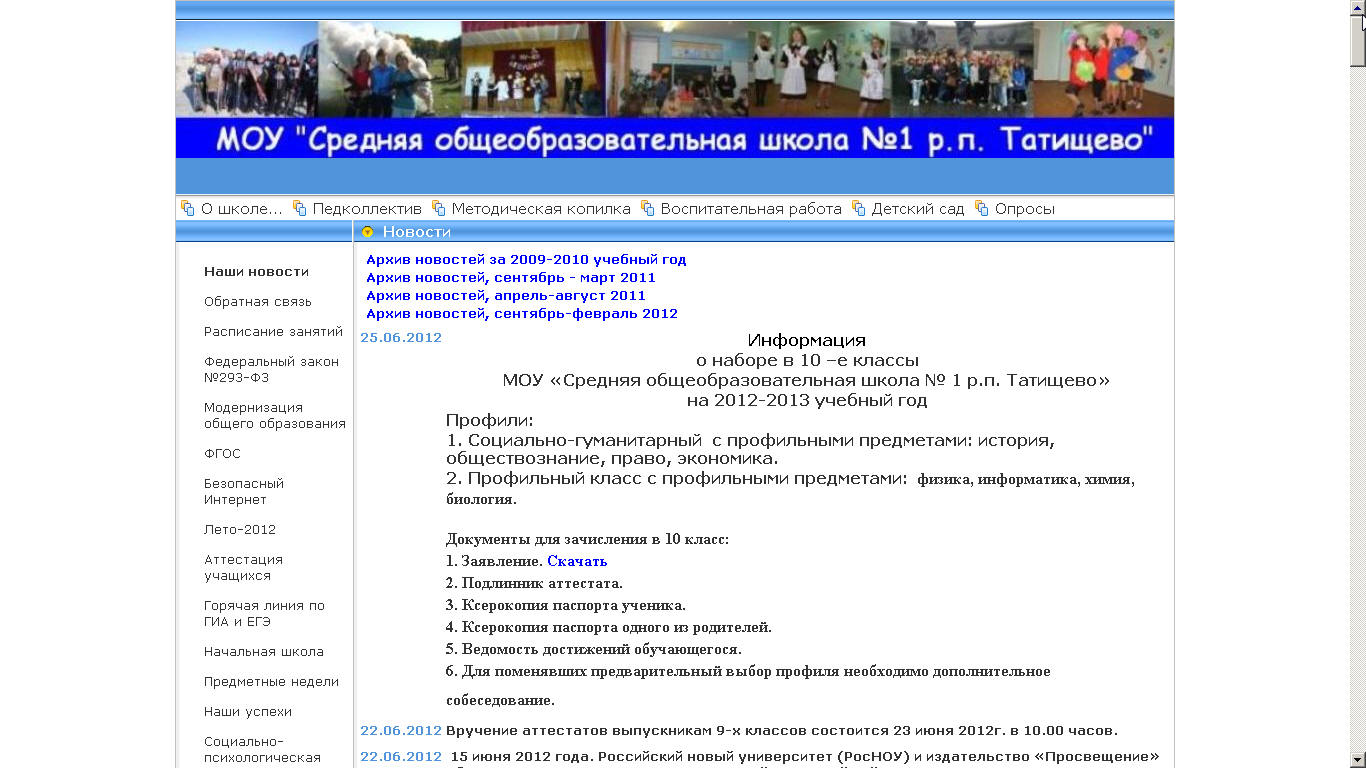Open Федеральный закон №293-ФЗ link
The image size is (1366, 768).
[271, 369]
